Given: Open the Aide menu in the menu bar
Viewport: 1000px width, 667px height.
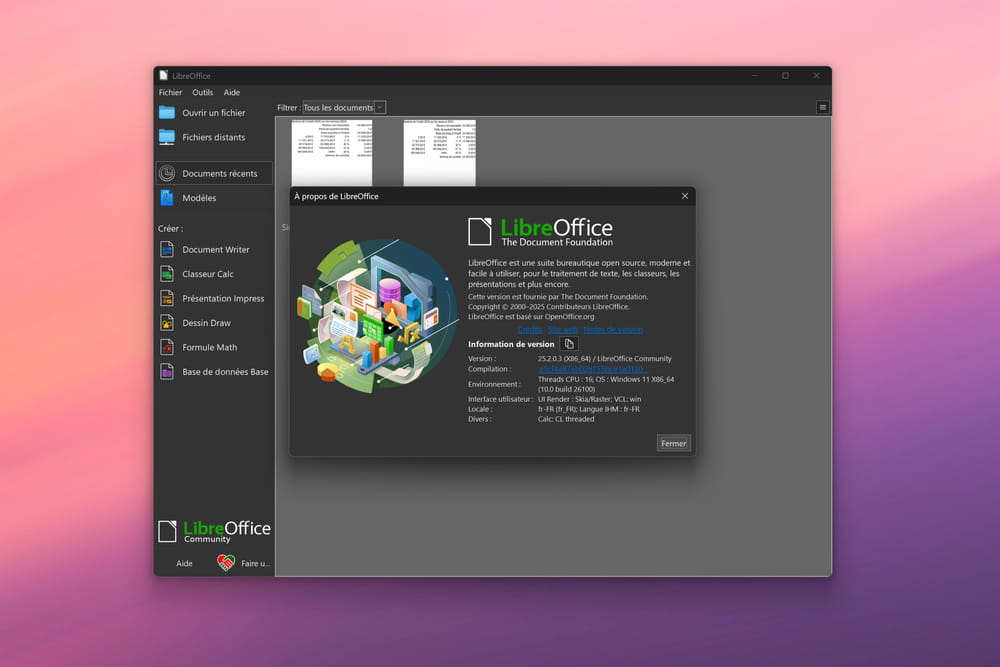Looking at the screenshot, I should 232,92.
